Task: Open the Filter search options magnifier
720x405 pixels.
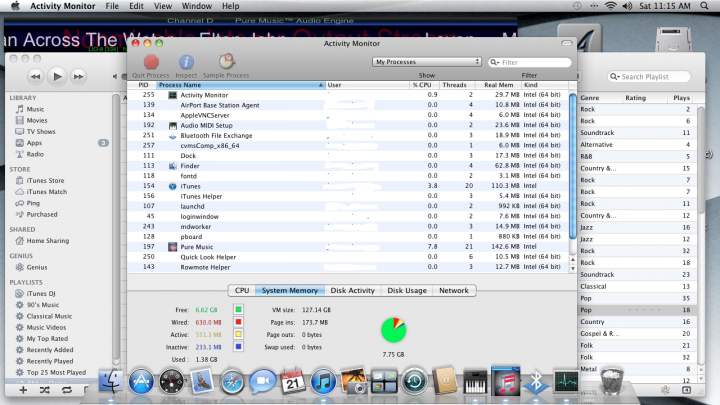Action: [x=495, y=62]
